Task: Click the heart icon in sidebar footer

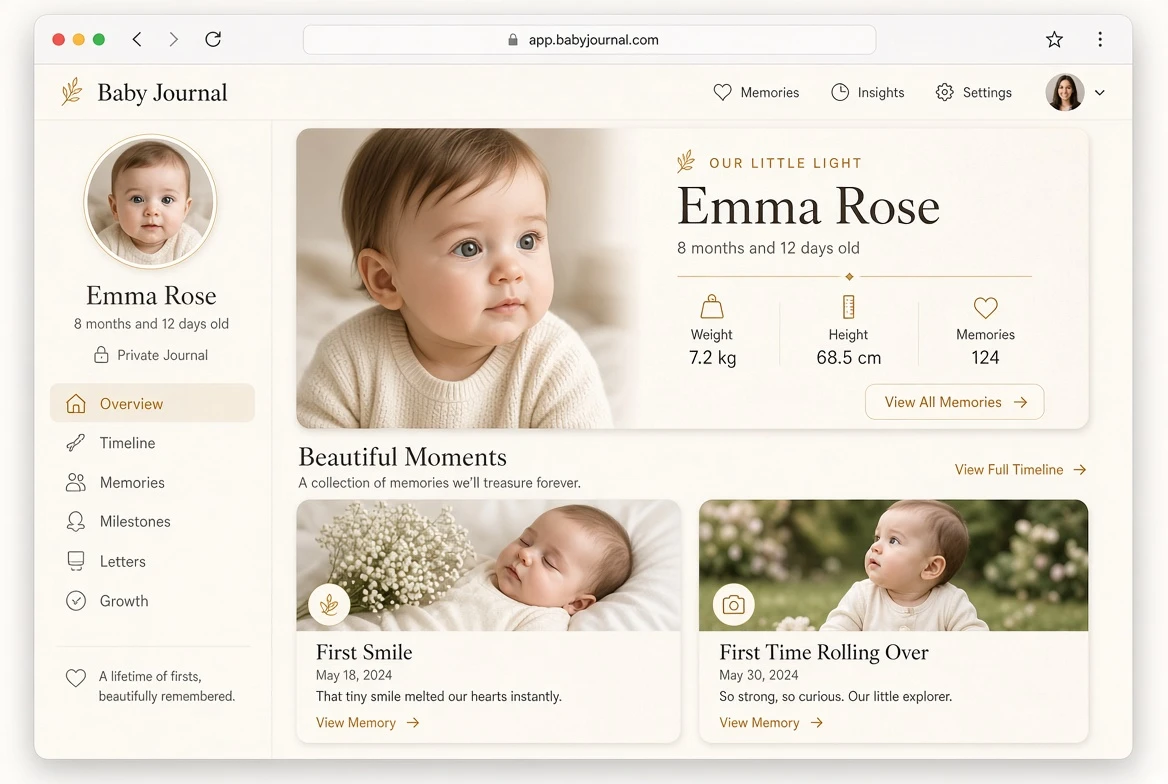Action: click(x=76, y=677)
